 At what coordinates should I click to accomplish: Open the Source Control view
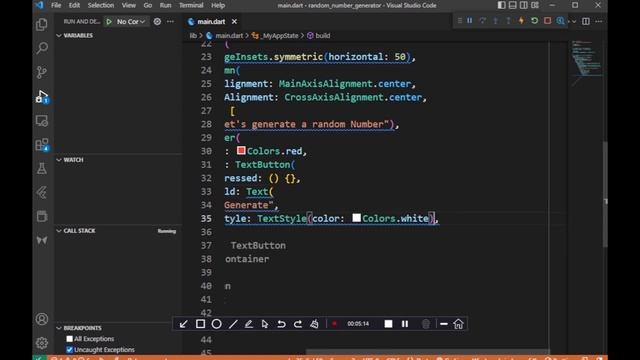pyautogui.click(x=42, y=72)
